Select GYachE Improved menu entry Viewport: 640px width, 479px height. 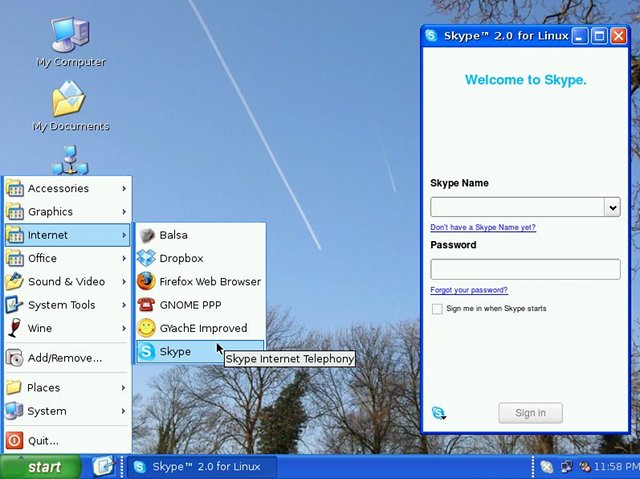(x=200, y=328)
